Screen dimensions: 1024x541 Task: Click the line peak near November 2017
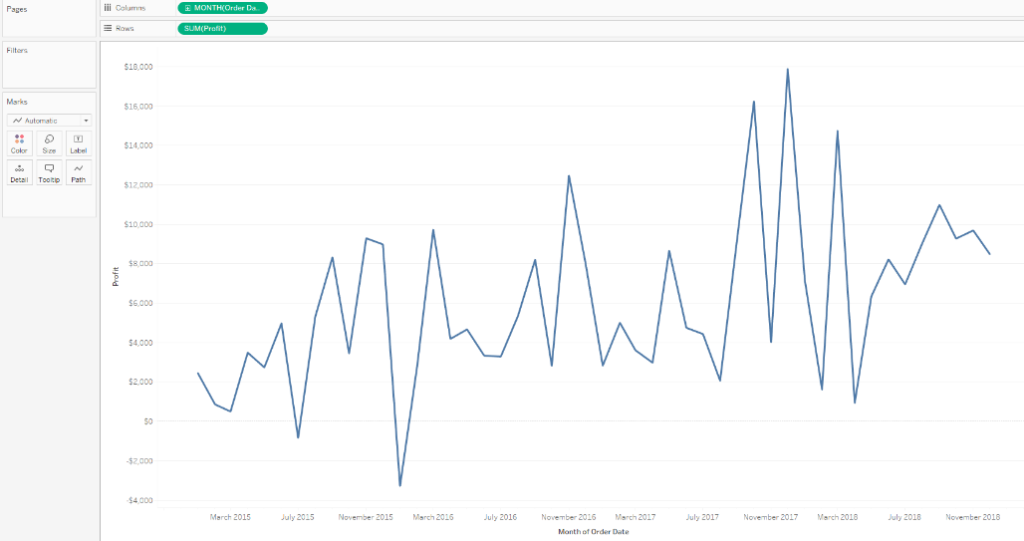(788, 69)
